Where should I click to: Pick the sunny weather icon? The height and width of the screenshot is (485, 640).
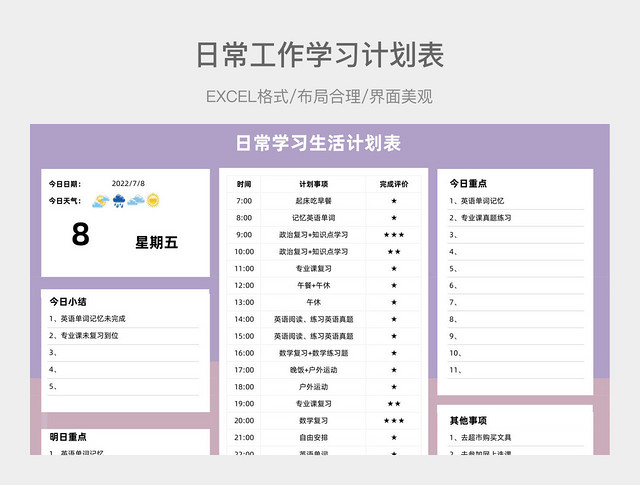(153, 200)
